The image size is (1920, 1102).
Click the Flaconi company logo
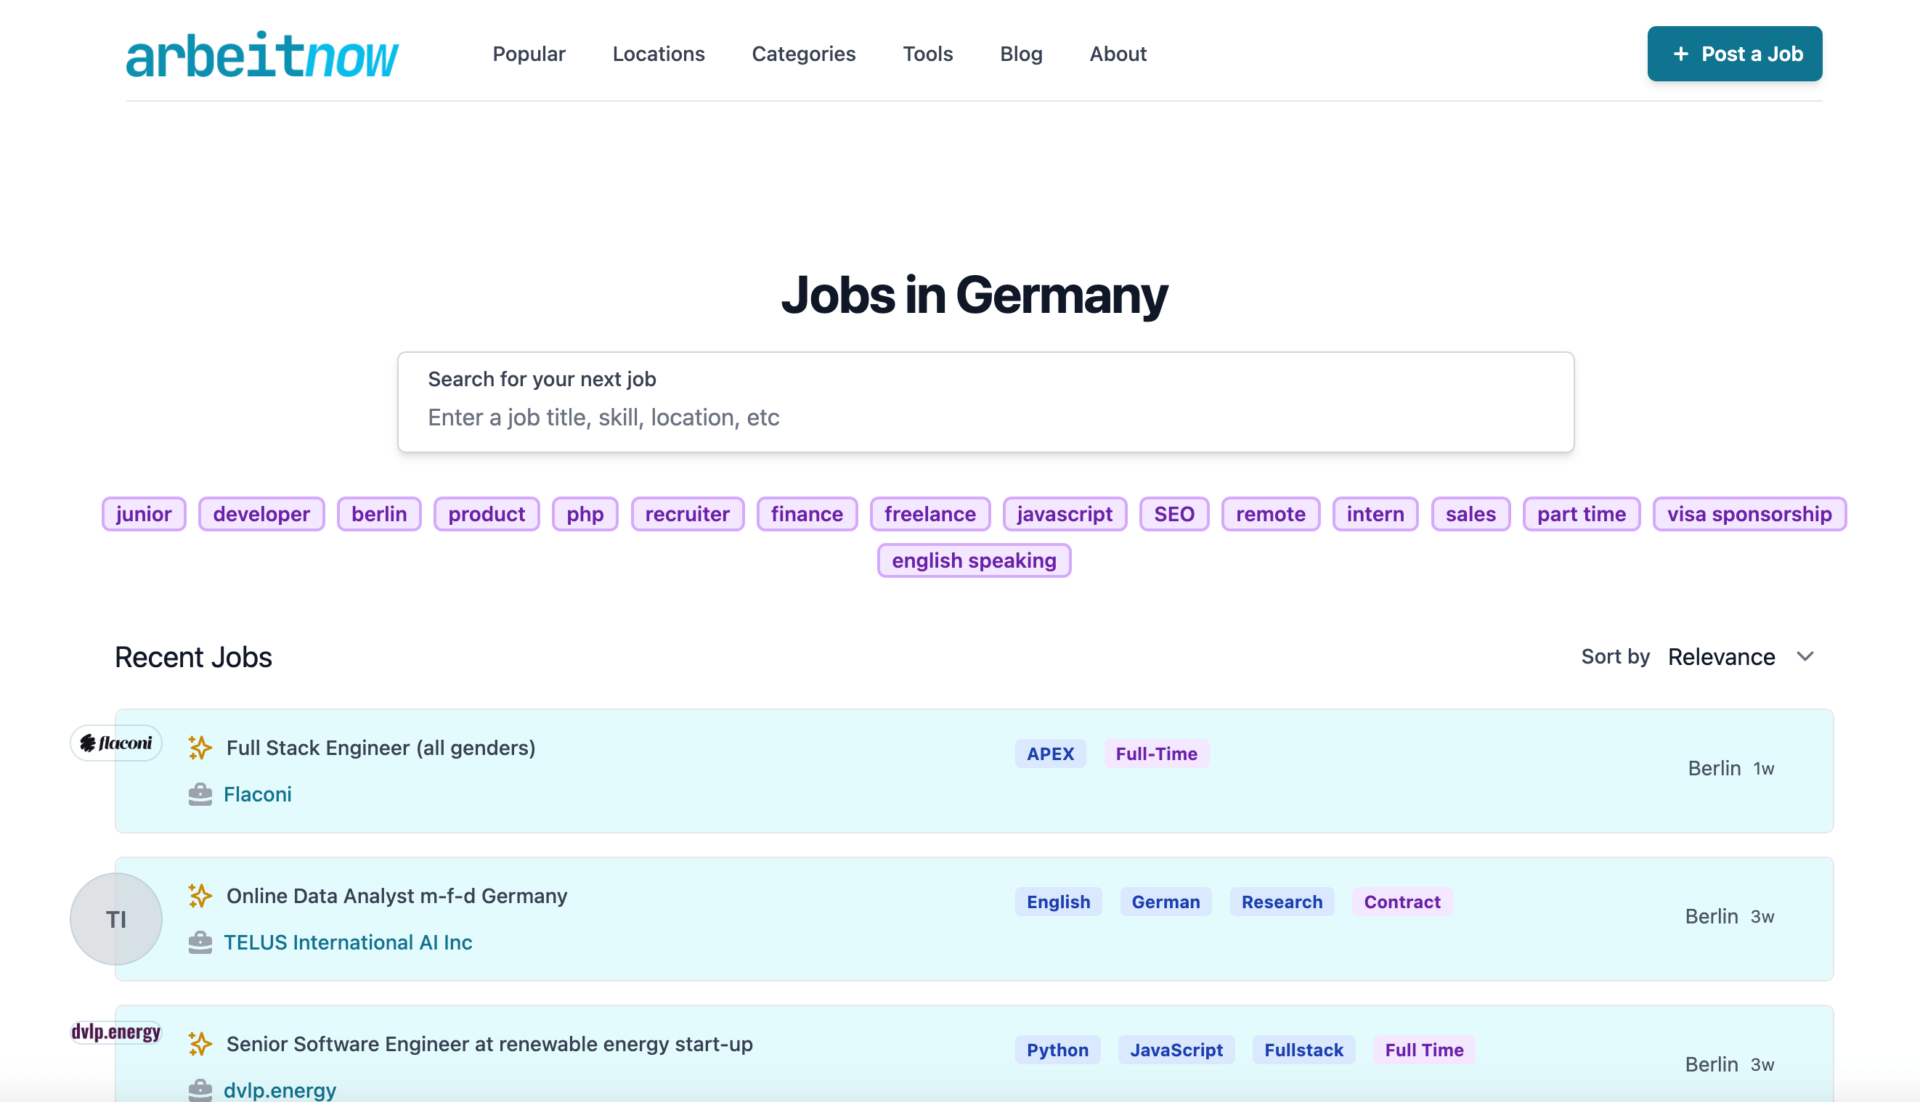[x=115, y=743]
